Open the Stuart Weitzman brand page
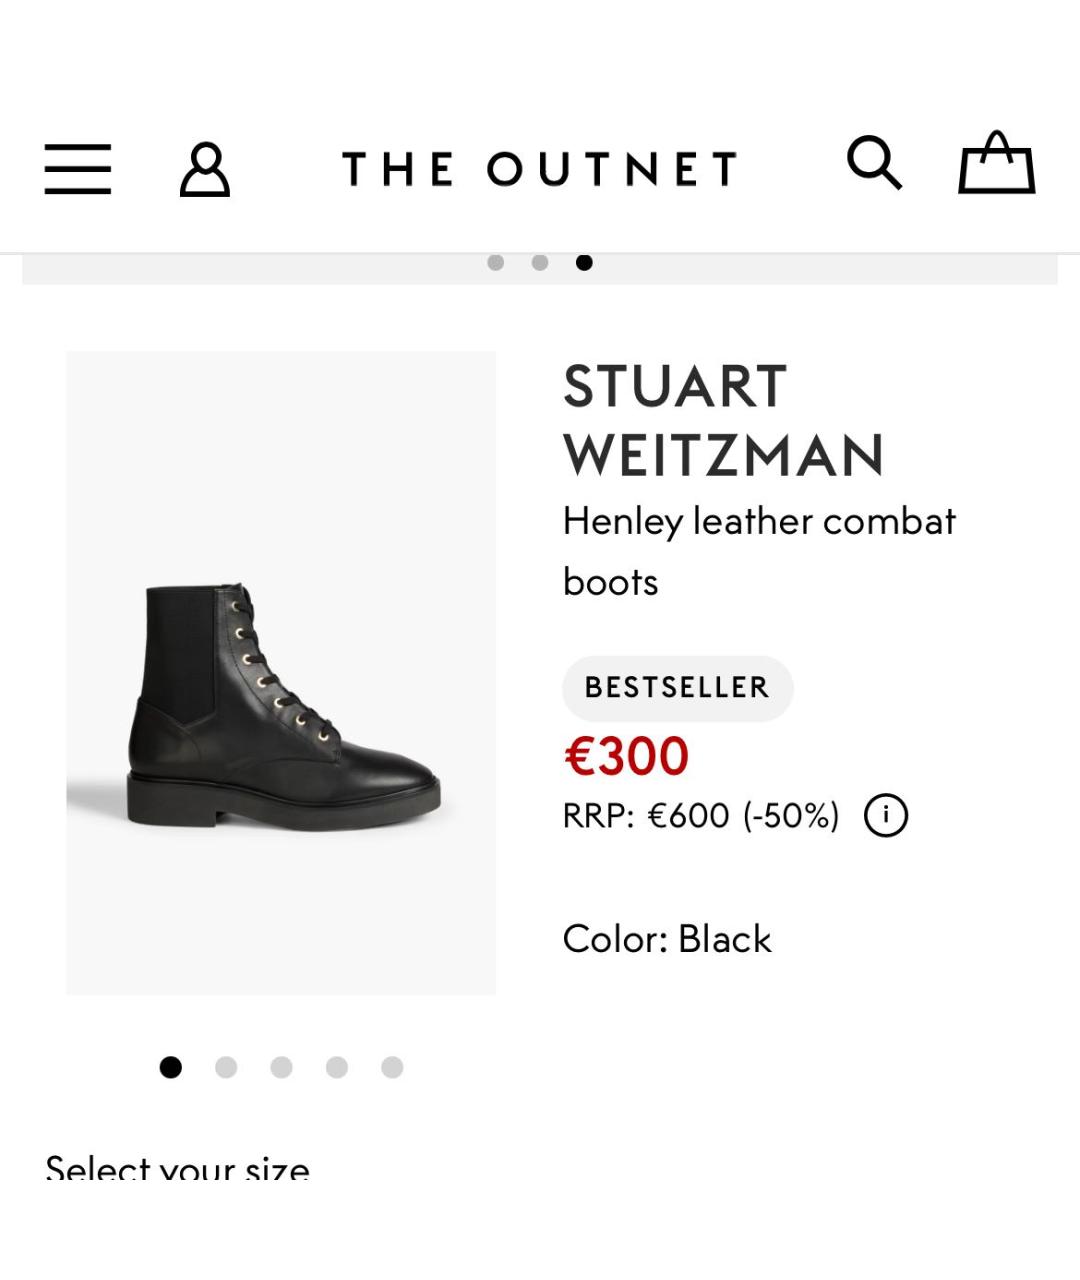Viewport: 1080px width, 1280px height. [724, 420]
